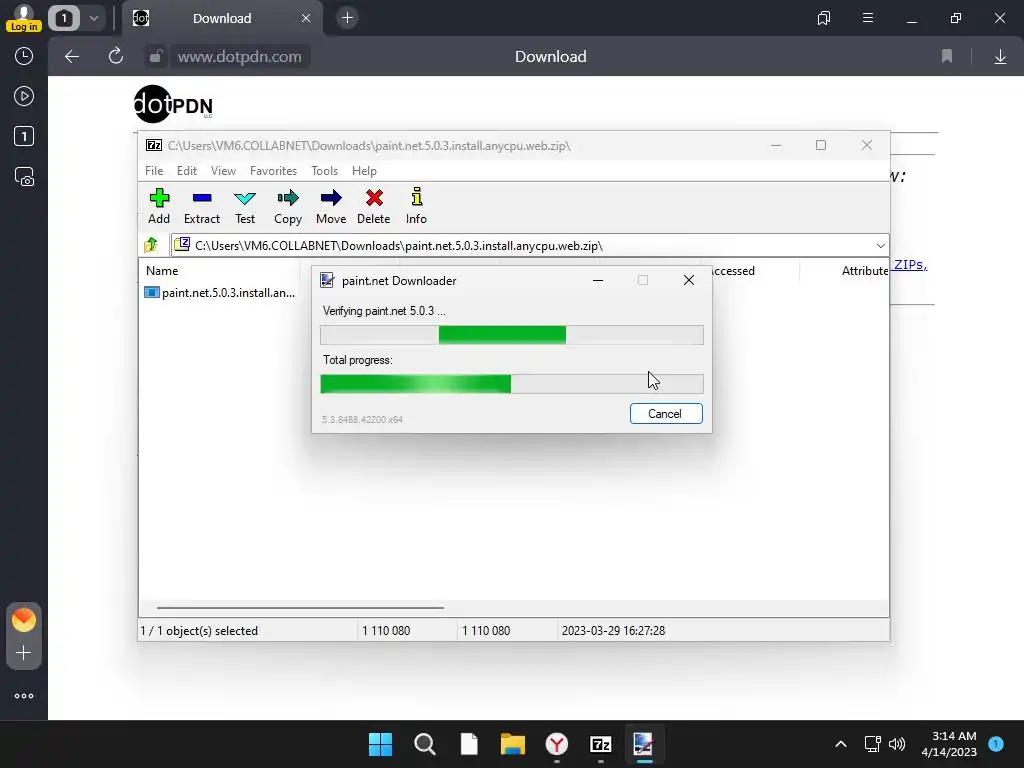1024x768 pixels.
Task: Open Windows taskbar search
Action: [424, 744]
